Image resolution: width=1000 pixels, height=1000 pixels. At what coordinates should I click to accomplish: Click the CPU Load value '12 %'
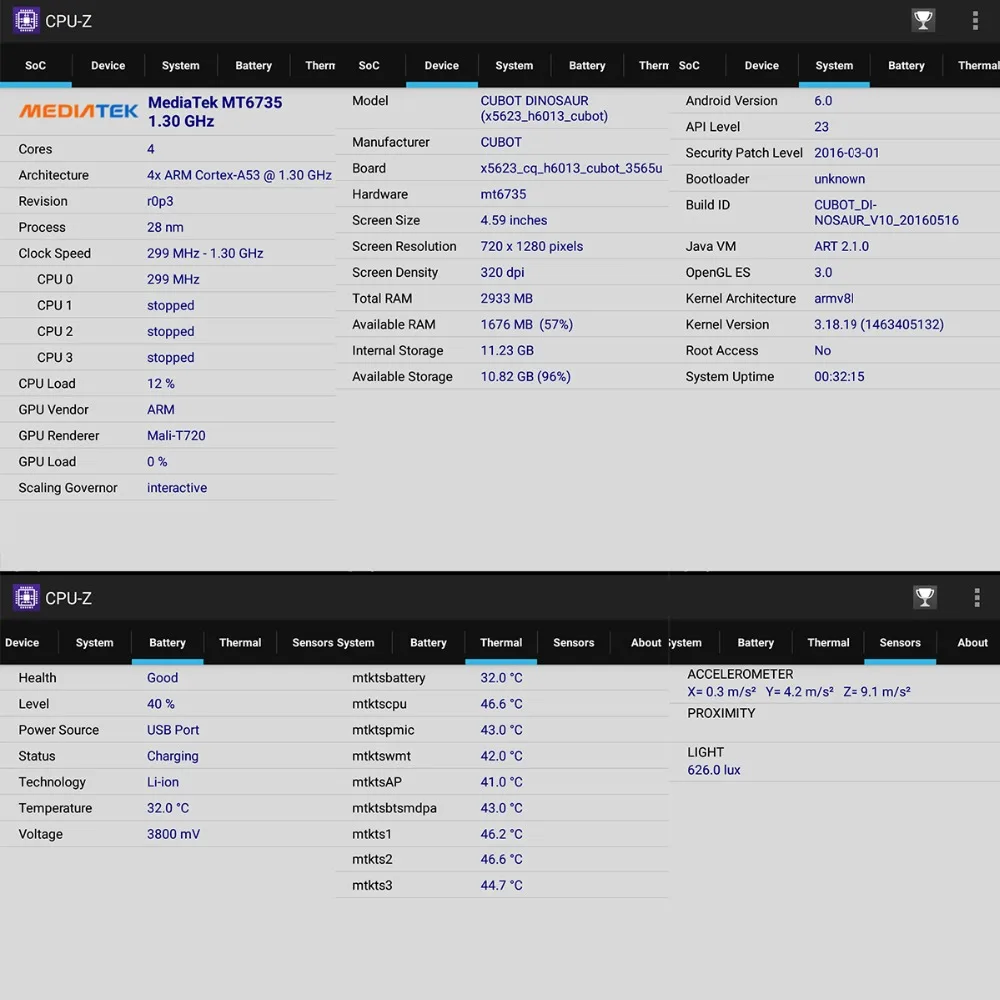161,384
